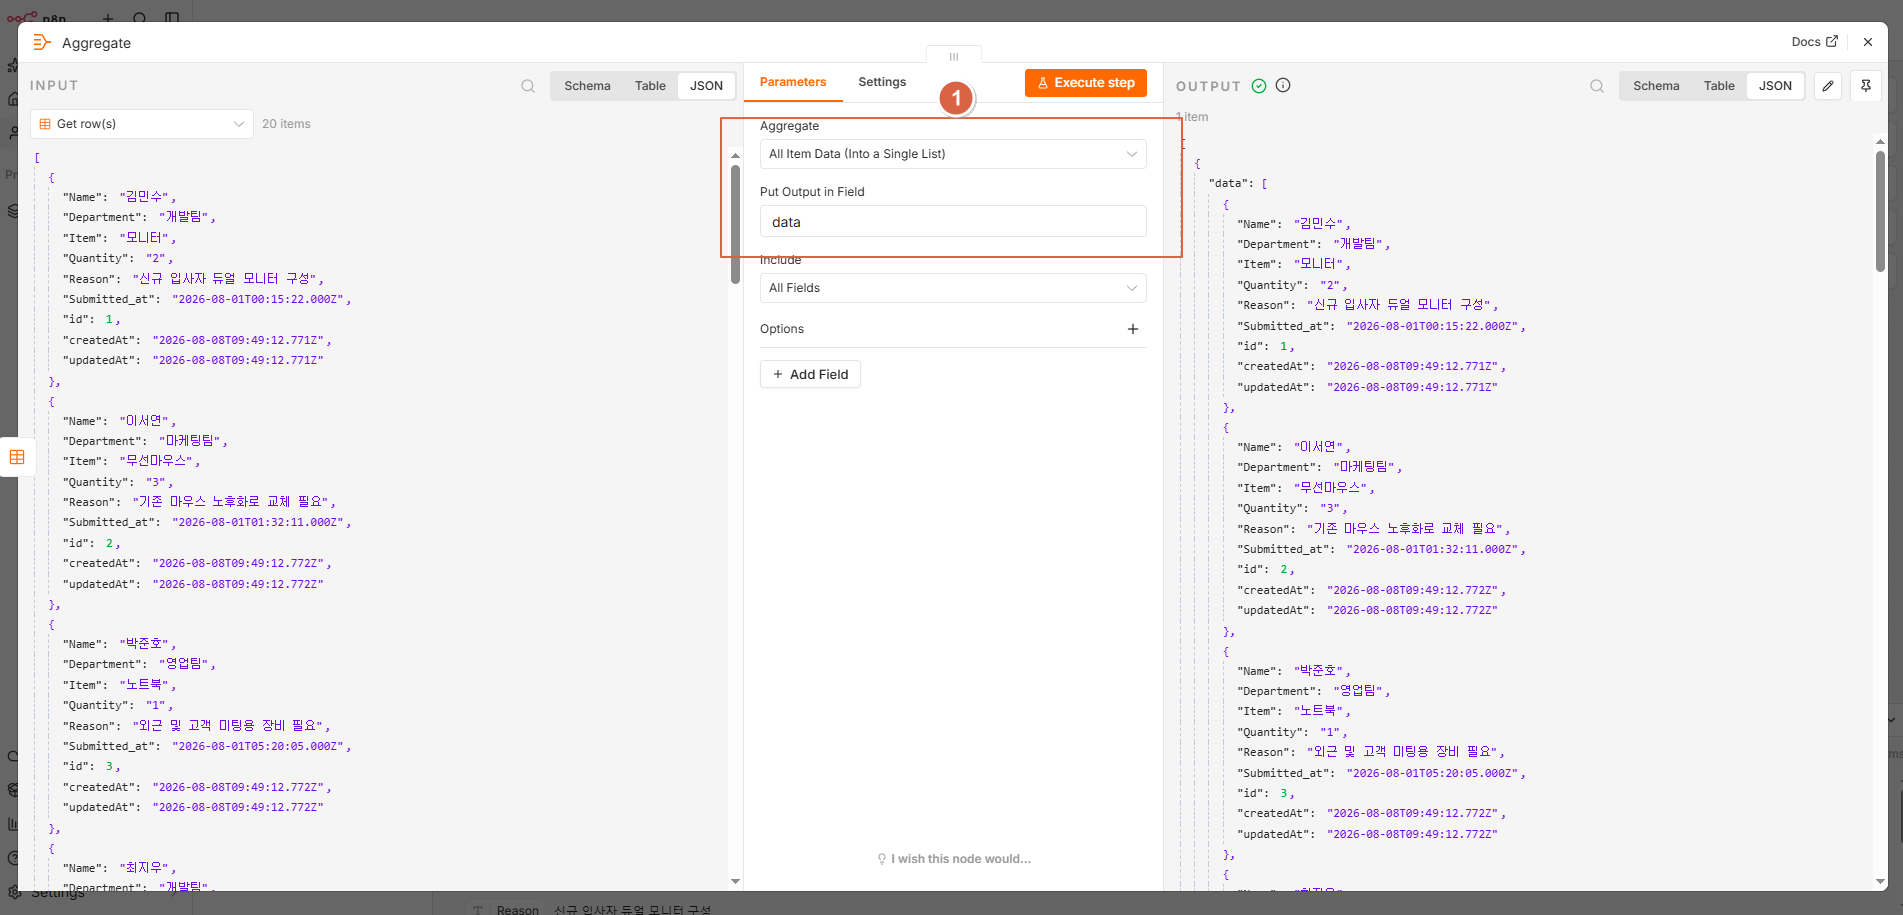This screenshot has height=915, width=1903.
Task: Switch INPUT view to Schema
Action: [587, 86]
